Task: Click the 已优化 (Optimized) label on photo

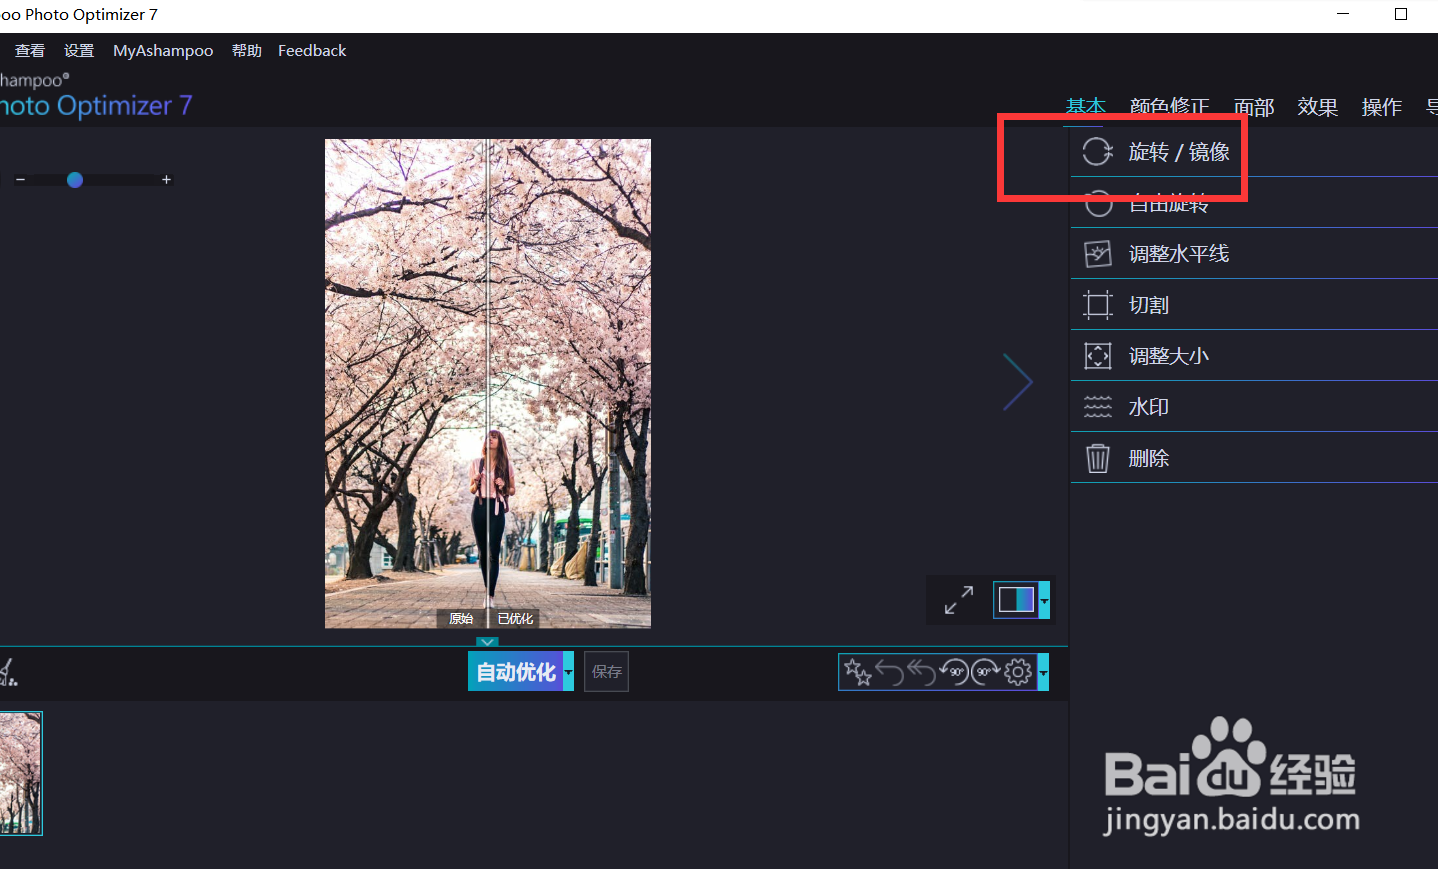Action: coord(515,619)
